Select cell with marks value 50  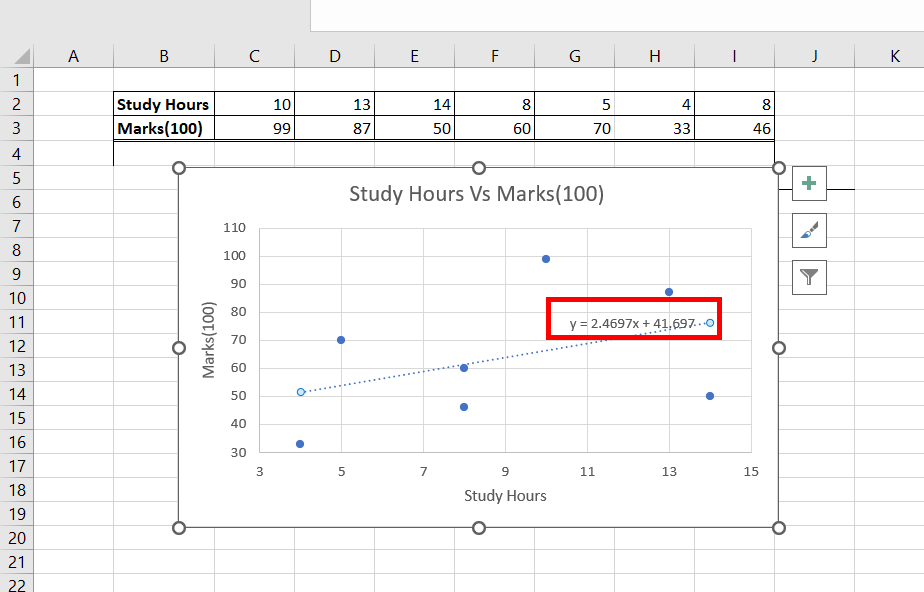click(x=414, y=128)
